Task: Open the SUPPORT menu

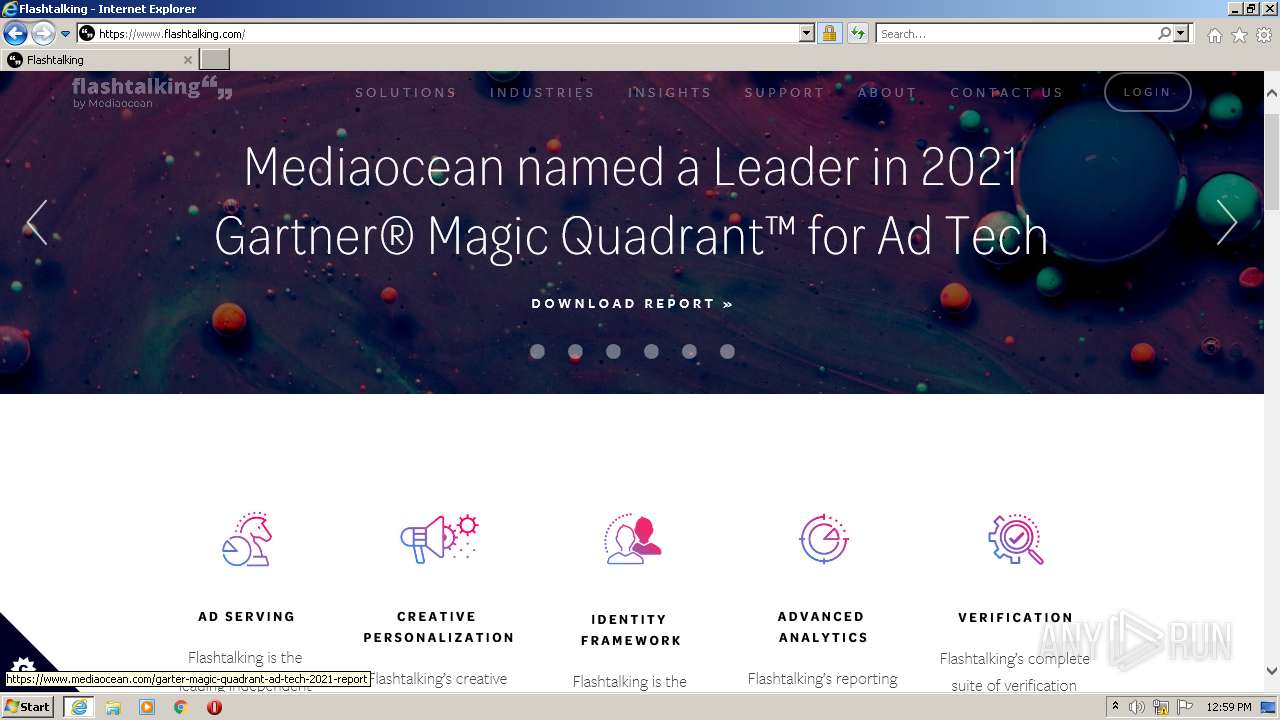Action: point(785,92)
